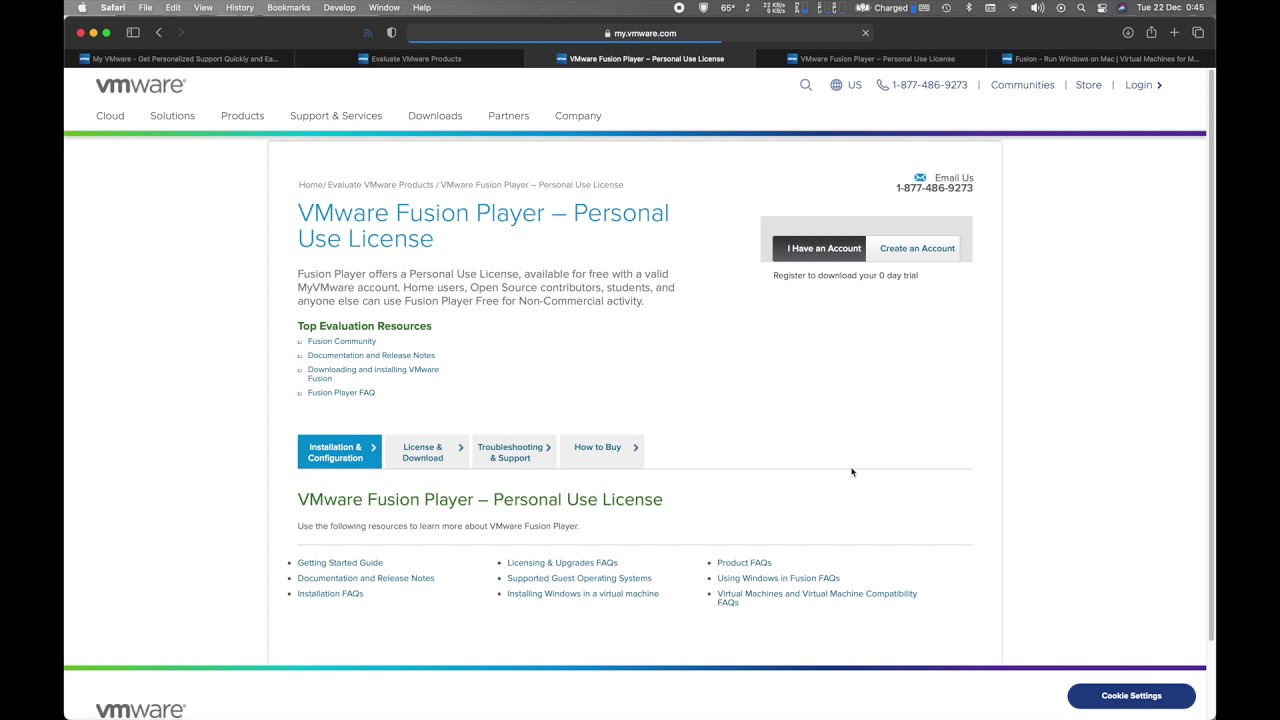The width and height of the screenshot is (1280, 720).
Task: Show tab overview icon
Action: click(x=1198, y=33)
